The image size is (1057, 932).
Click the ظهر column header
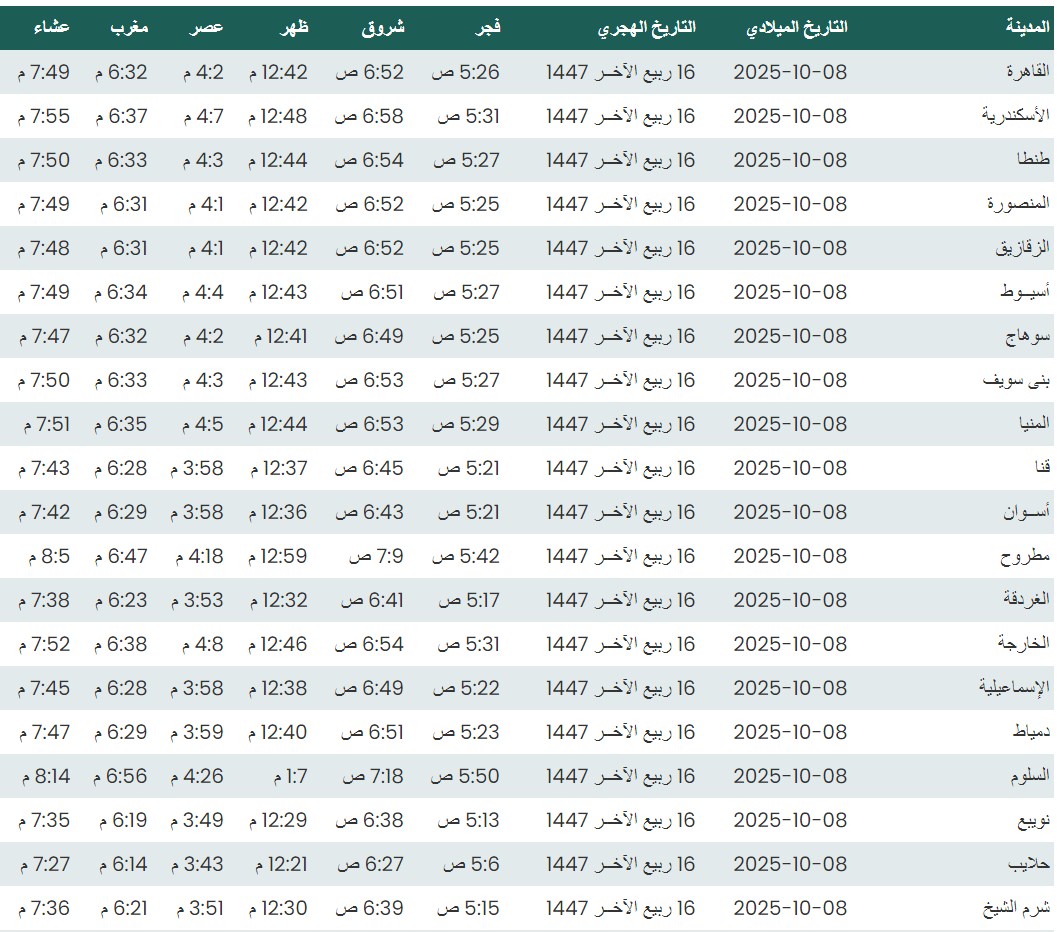click(x=294, y=28)
